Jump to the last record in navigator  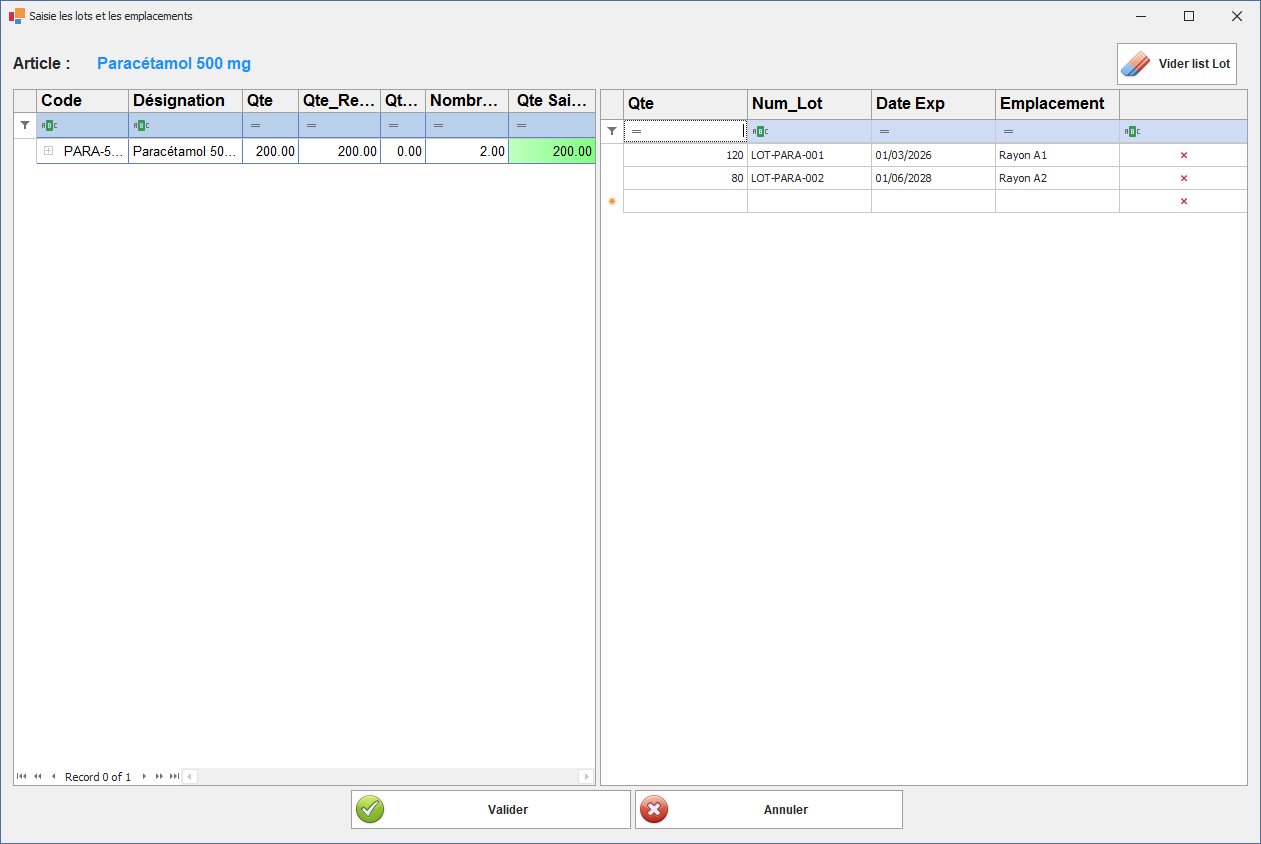pos(174,777)
